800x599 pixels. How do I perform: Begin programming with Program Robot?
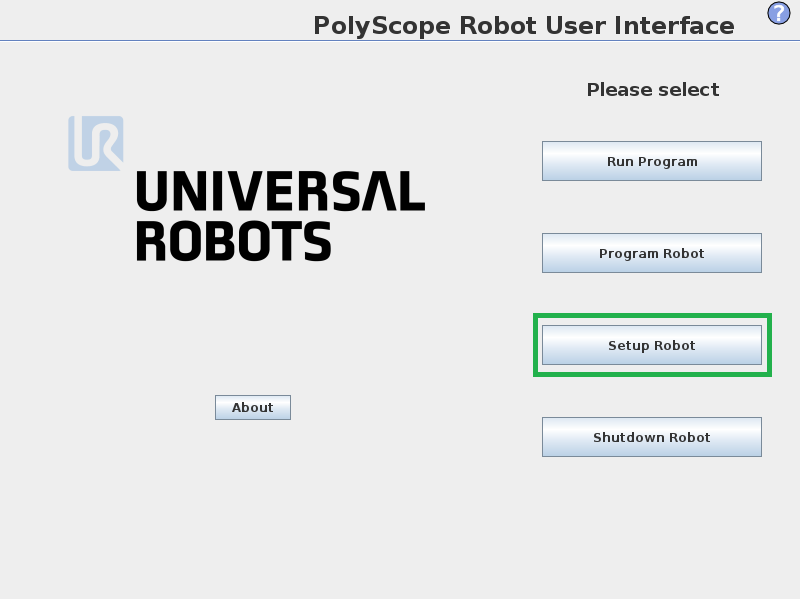[x=651, y=253]
